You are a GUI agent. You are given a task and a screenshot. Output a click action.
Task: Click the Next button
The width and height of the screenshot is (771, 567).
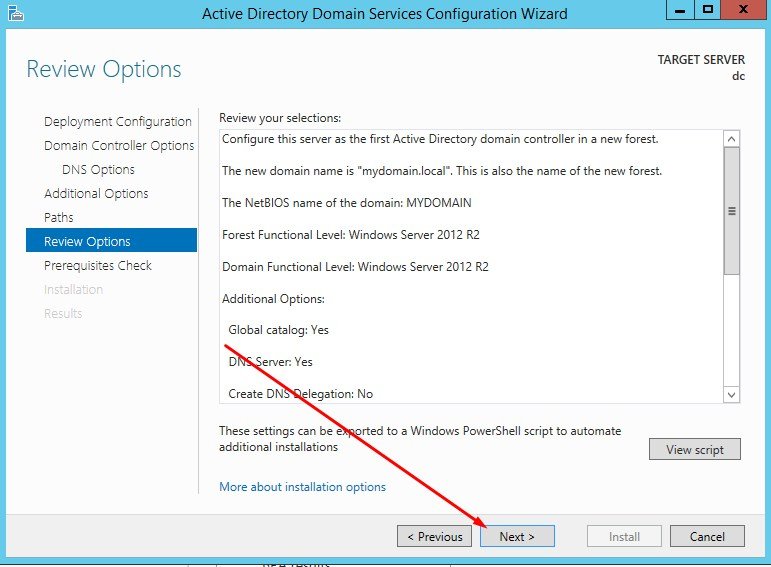pyautogui.click(x=517, y=536)
